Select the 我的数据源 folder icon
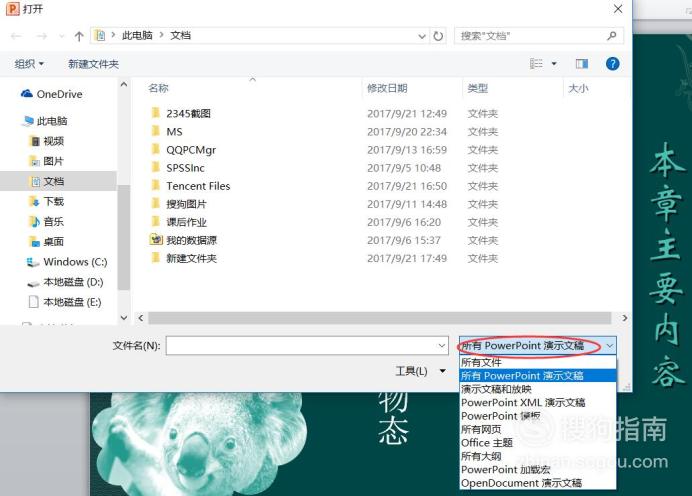The height and width of the screenshot is (496, 692). click(156, 240)
